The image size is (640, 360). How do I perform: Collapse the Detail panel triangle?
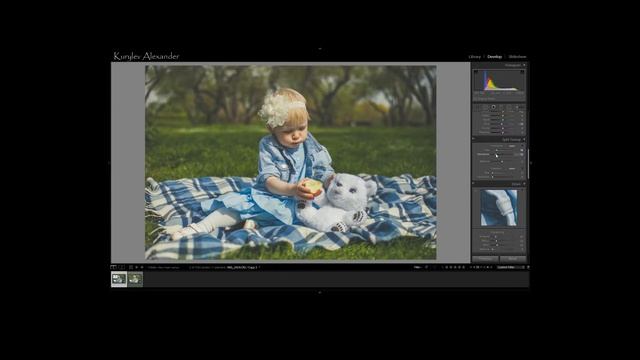point(524,184)
